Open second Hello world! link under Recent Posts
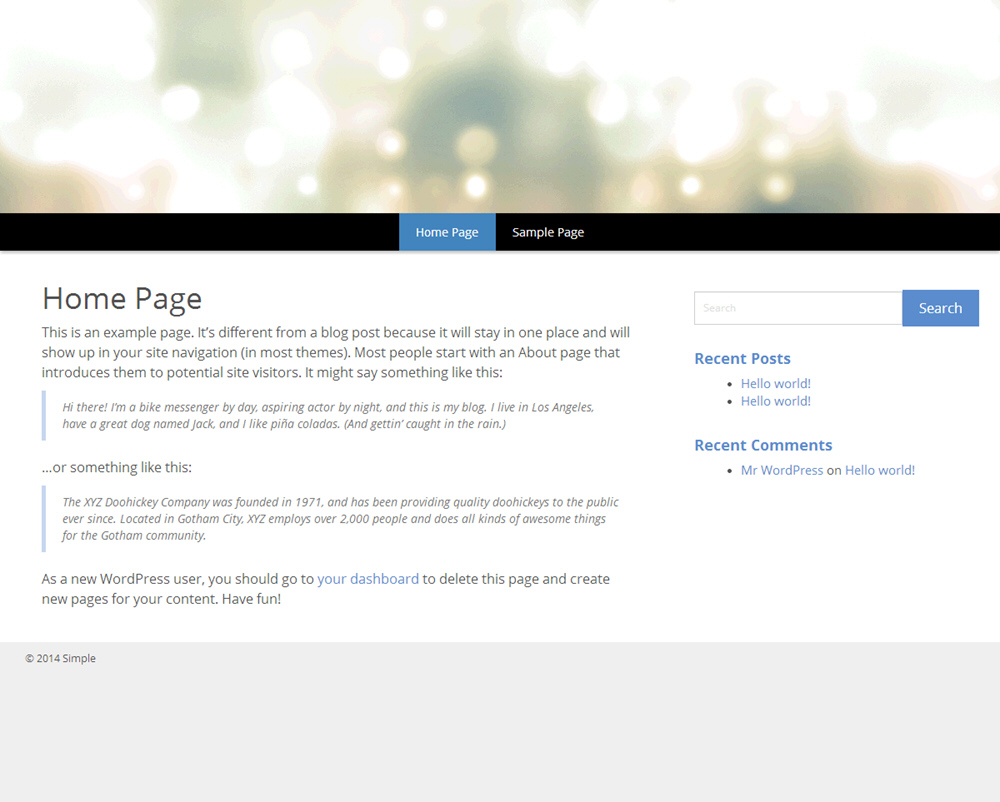1000x802 pixels. click(x=775, y=401)
